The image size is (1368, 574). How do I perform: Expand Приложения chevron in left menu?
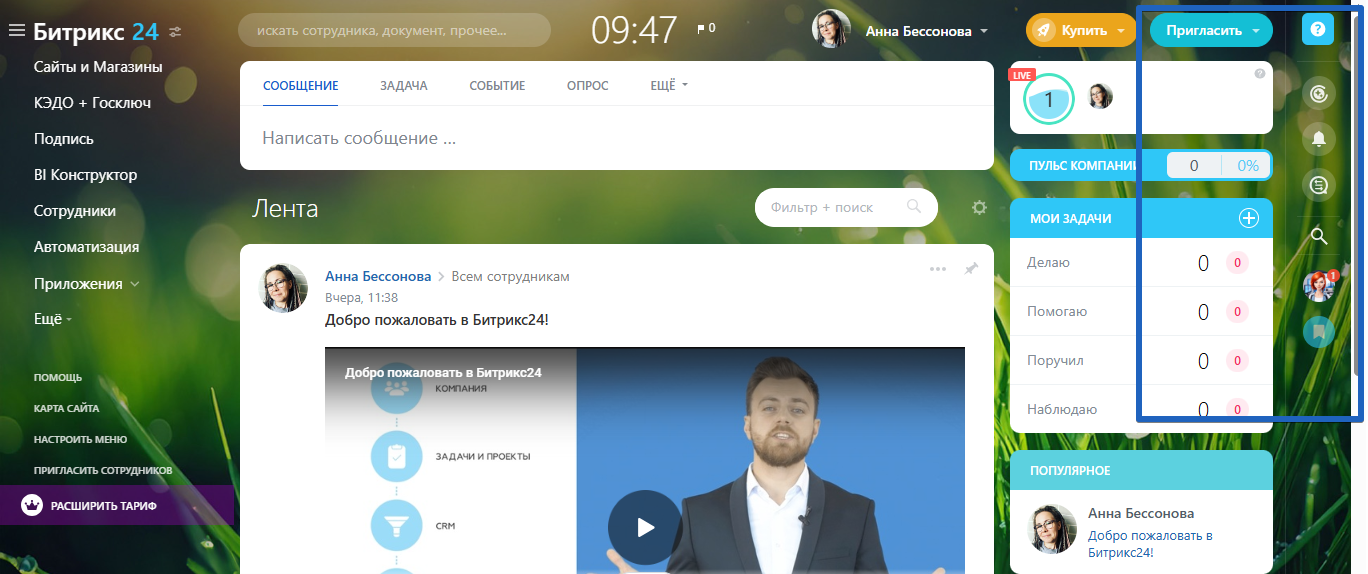pos(135,284)
